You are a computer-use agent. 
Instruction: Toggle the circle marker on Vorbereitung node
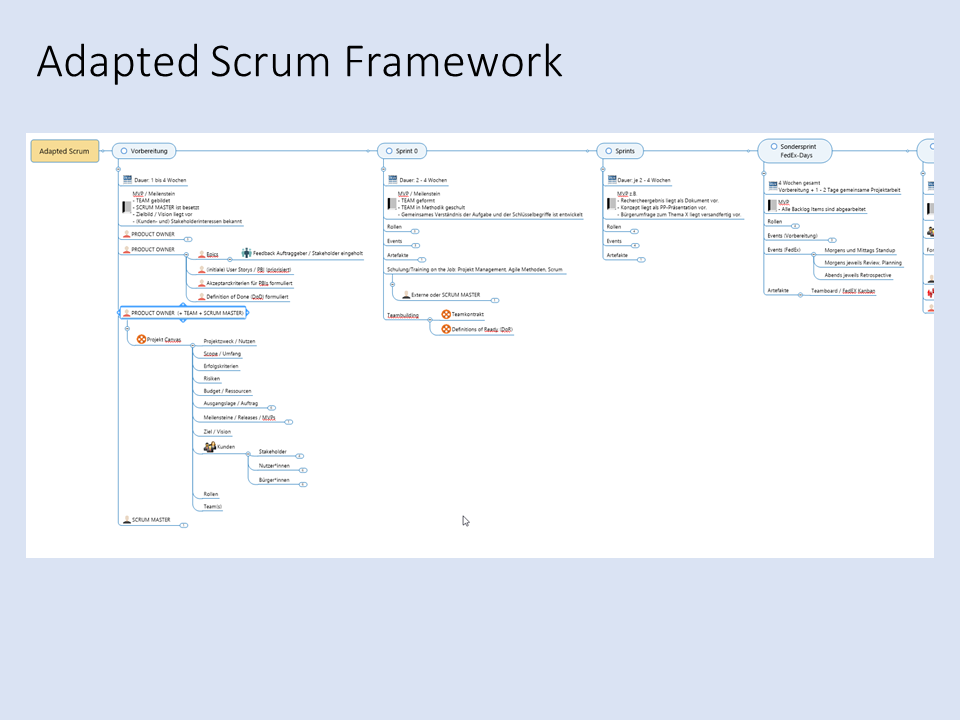click(x=124, y=151)
